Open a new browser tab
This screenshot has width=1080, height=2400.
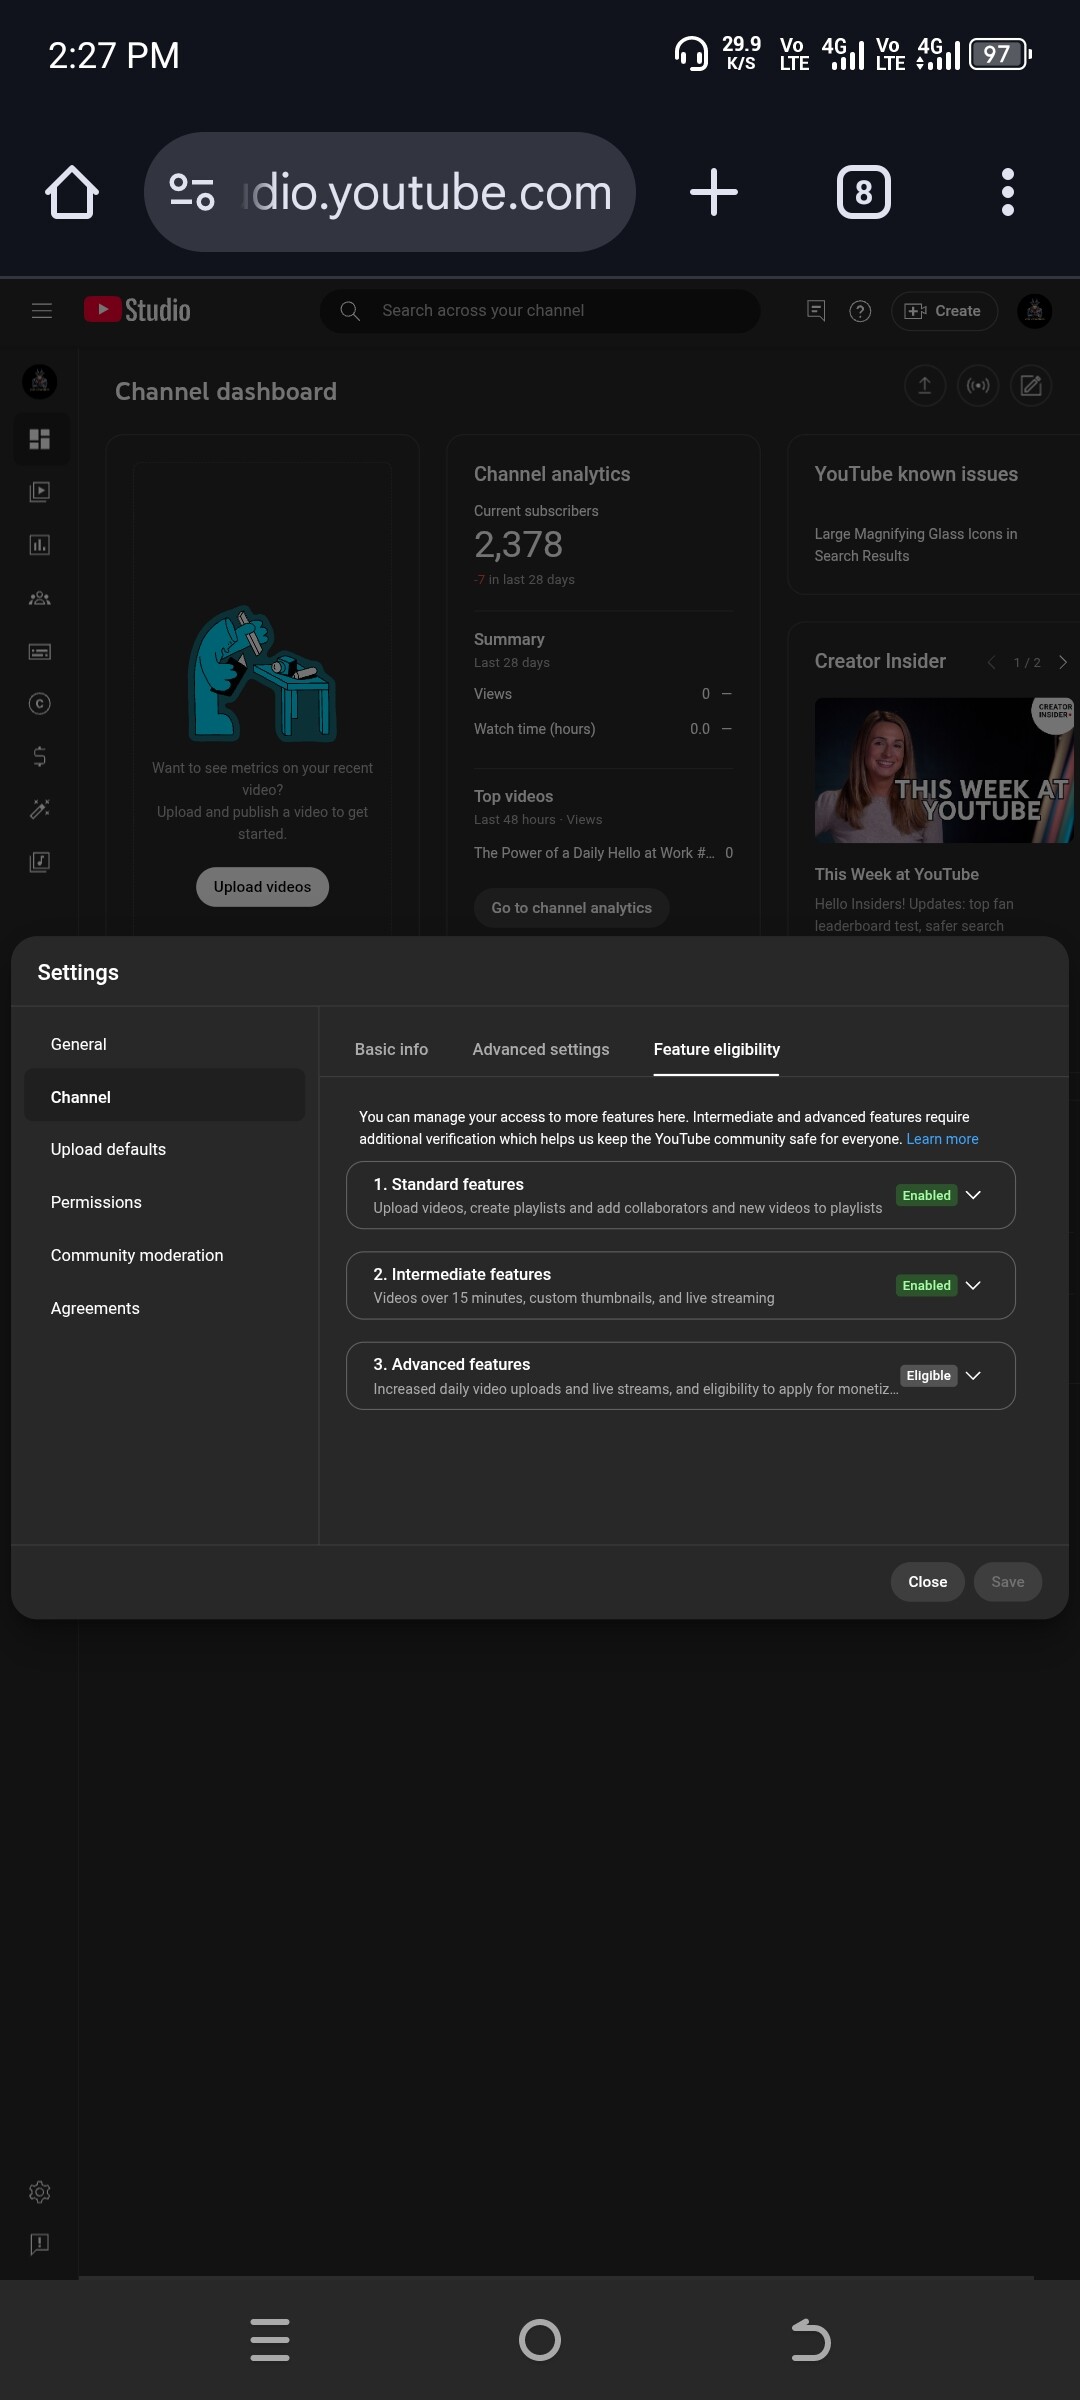(714, 192)
